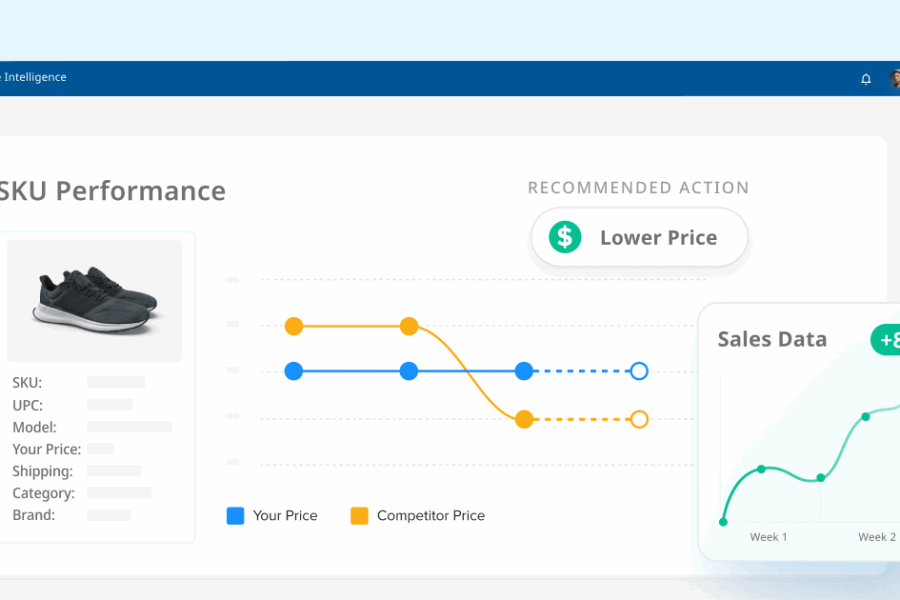The width and height of the screenshot is (900, 600).
Task: Click the Week 1 axis label
Action: (x=768, y=537)
